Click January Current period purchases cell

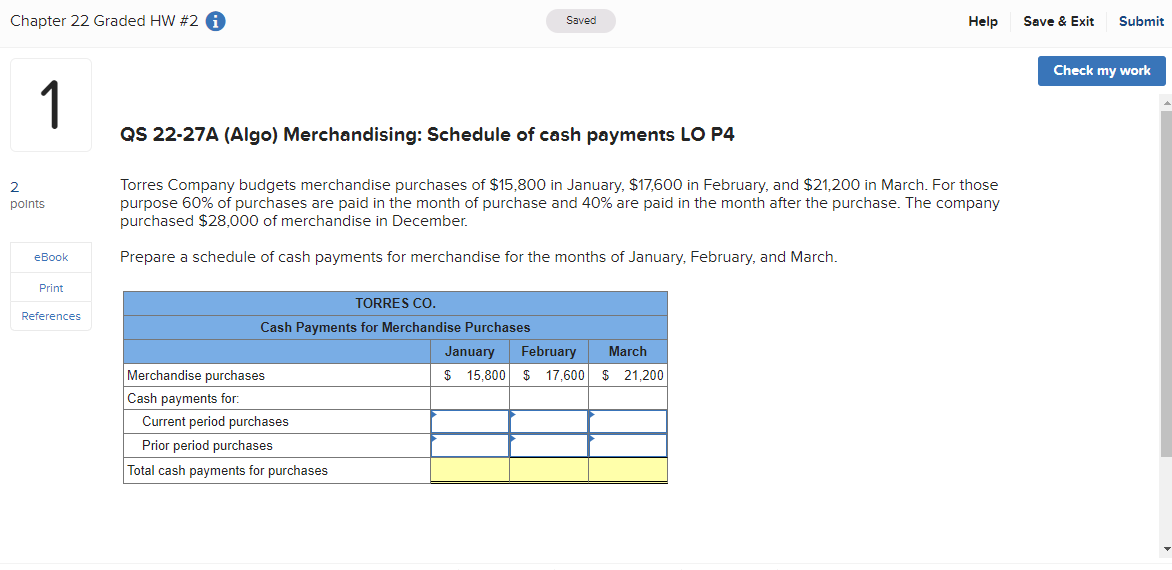tap(469, 421)
